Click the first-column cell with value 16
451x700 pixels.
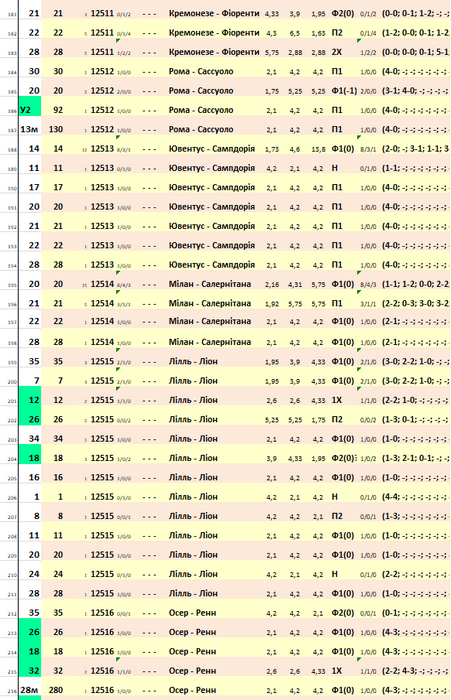pyautogui.click(x=34, y=477)
